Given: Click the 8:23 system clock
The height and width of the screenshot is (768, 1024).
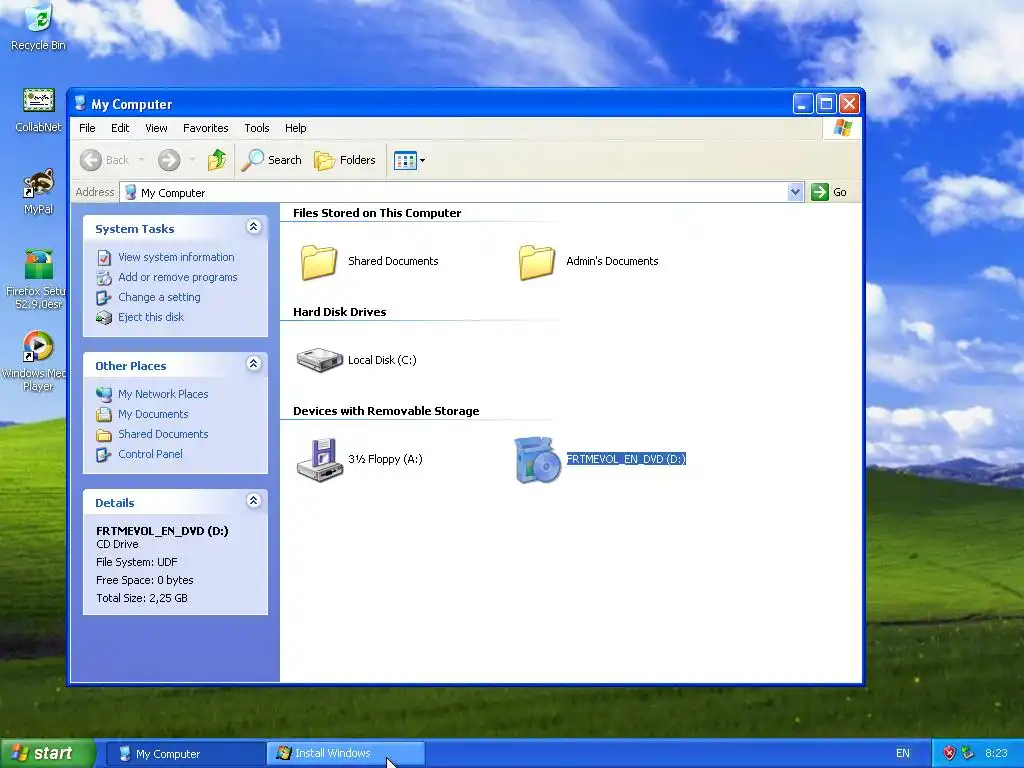Looking at the screenshot, I should pos(996,754).
